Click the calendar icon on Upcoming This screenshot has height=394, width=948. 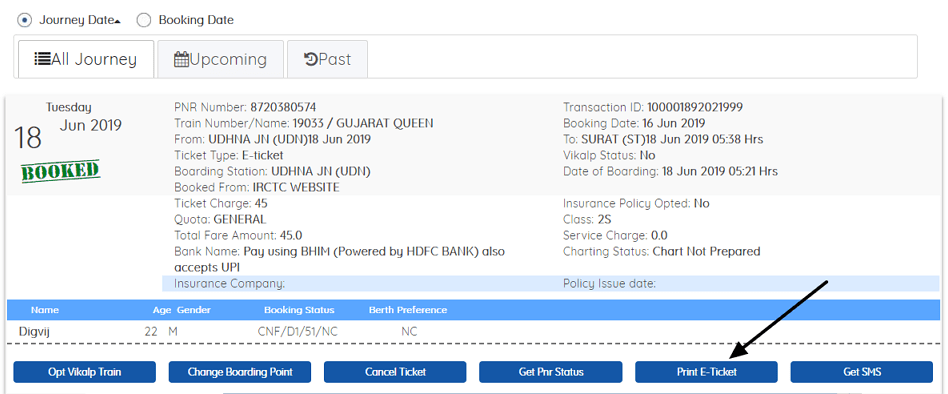(181, 59)
